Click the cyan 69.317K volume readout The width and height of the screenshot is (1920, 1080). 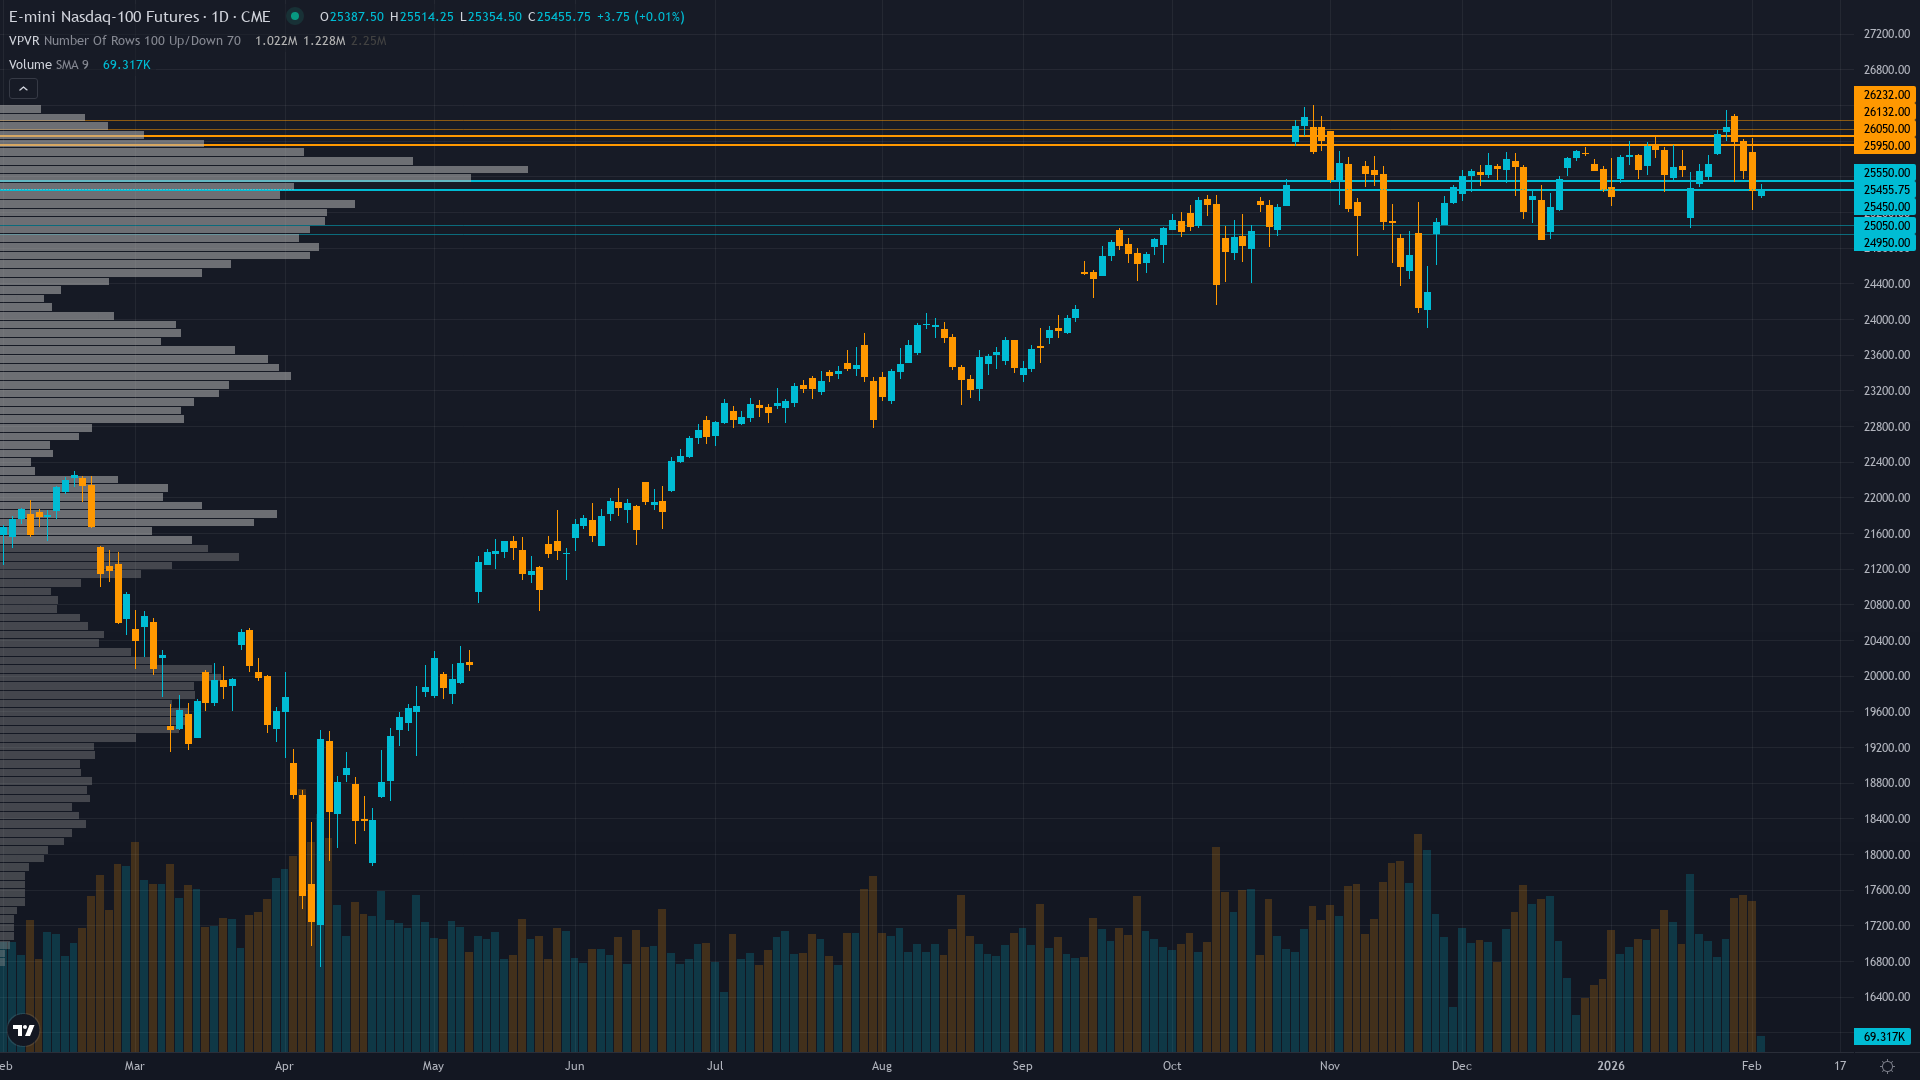(x=125, y=64)
